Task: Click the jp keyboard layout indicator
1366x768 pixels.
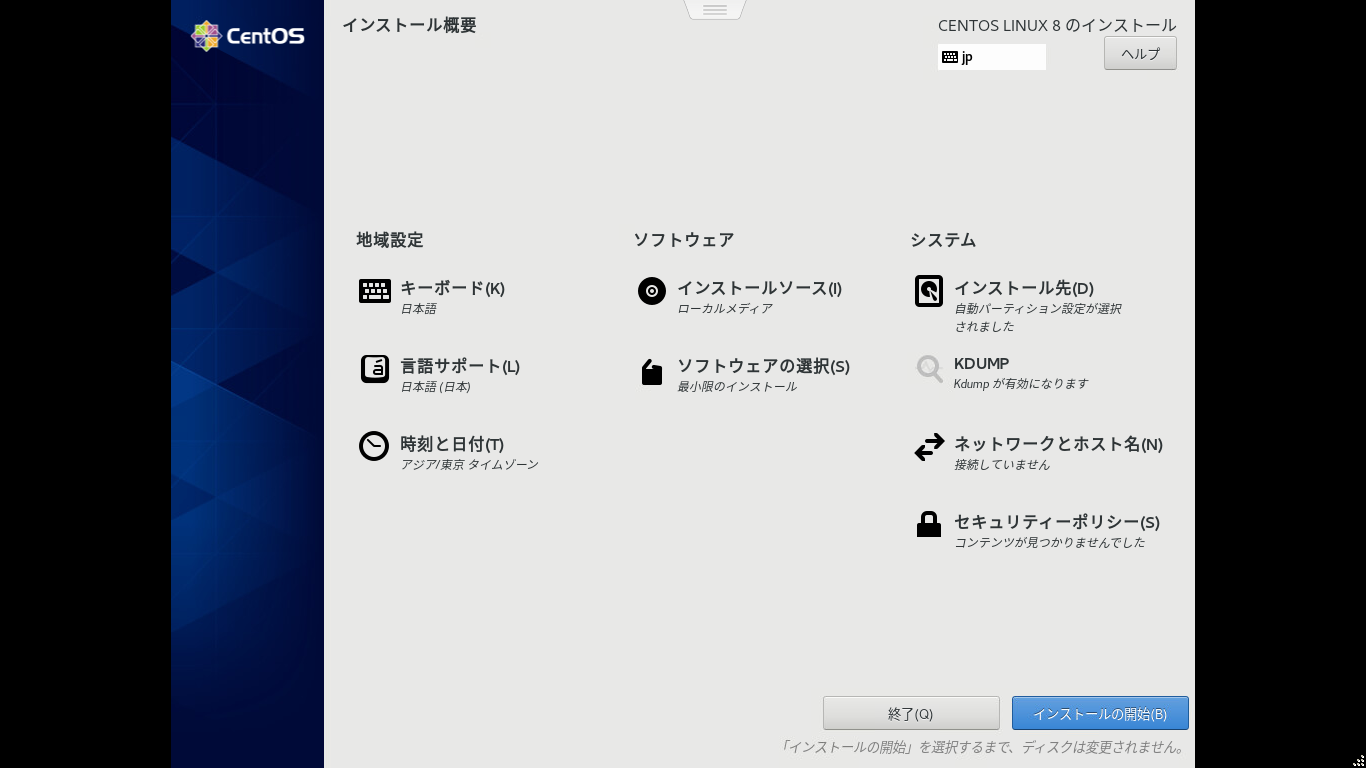Action: [x=992, y=57]
